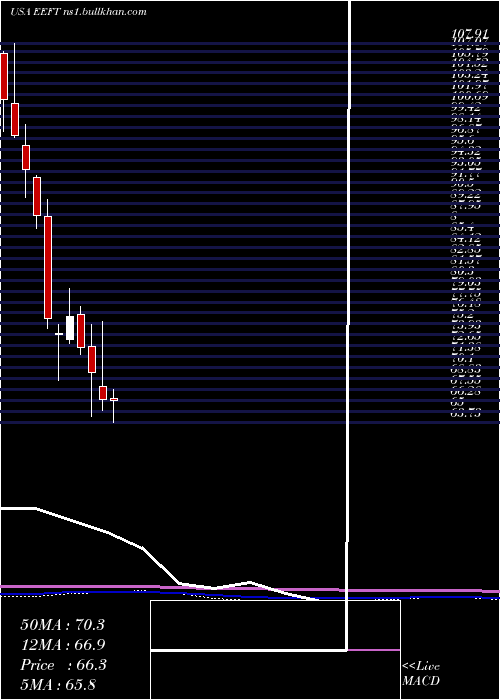Click the large white candlestick body

click(70, 328)
